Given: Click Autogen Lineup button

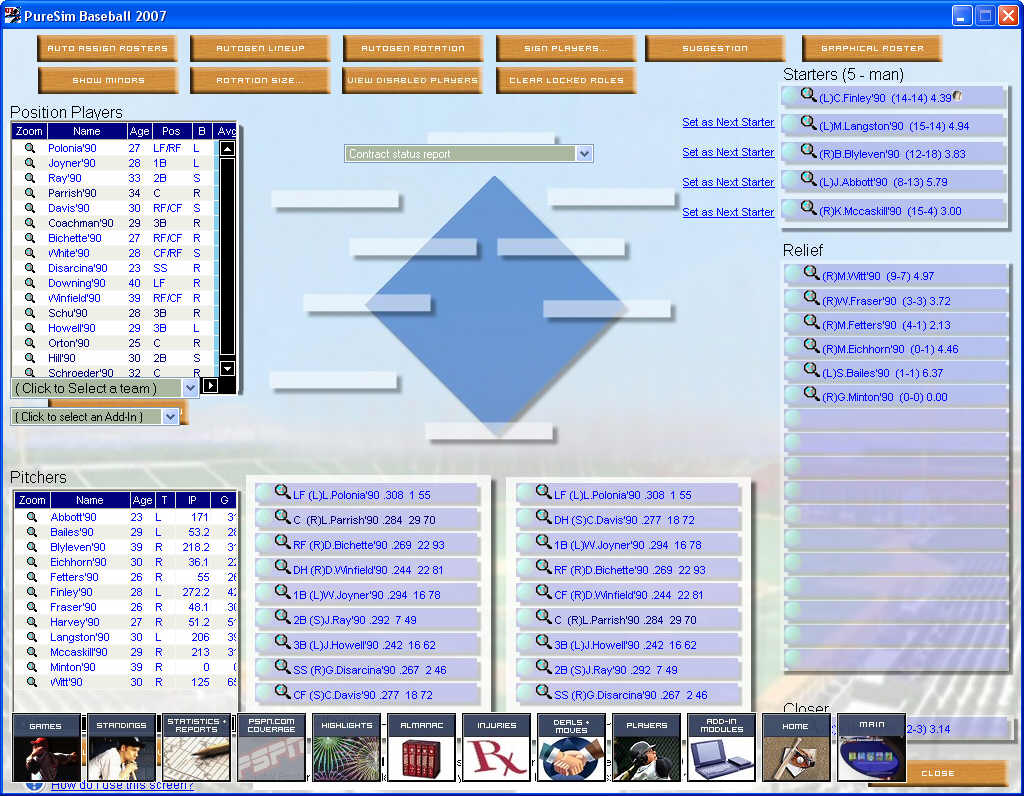Looking at the screenshot, I should coord(260,48).
